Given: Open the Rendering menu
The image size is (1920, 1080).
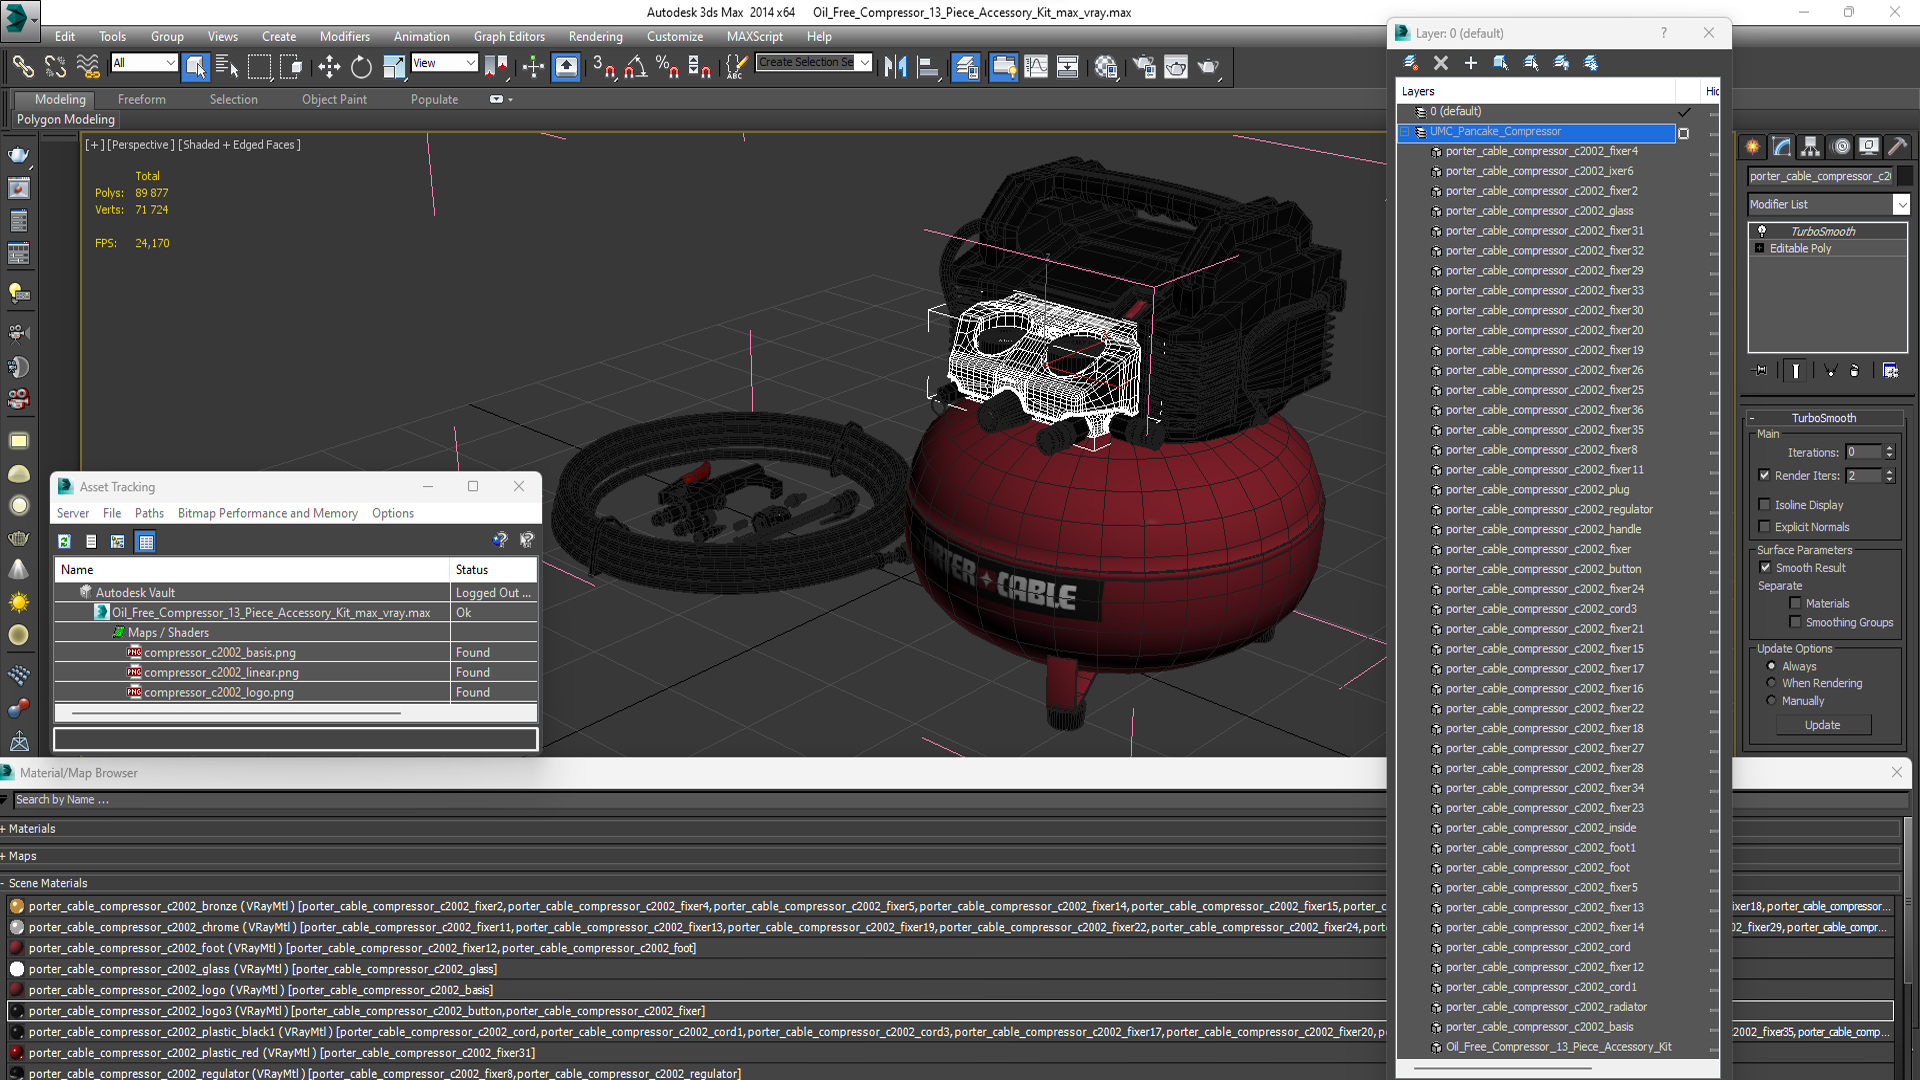Looking at the screenshot, I should (x=595, y=37).
